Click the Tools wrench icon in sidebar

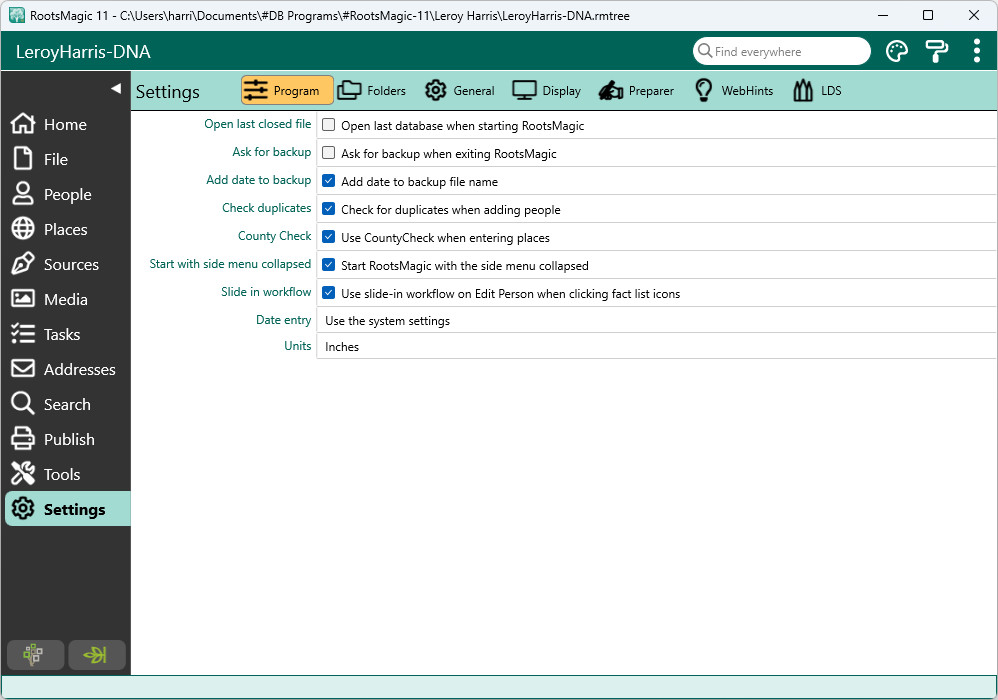(x=23, y=473)
